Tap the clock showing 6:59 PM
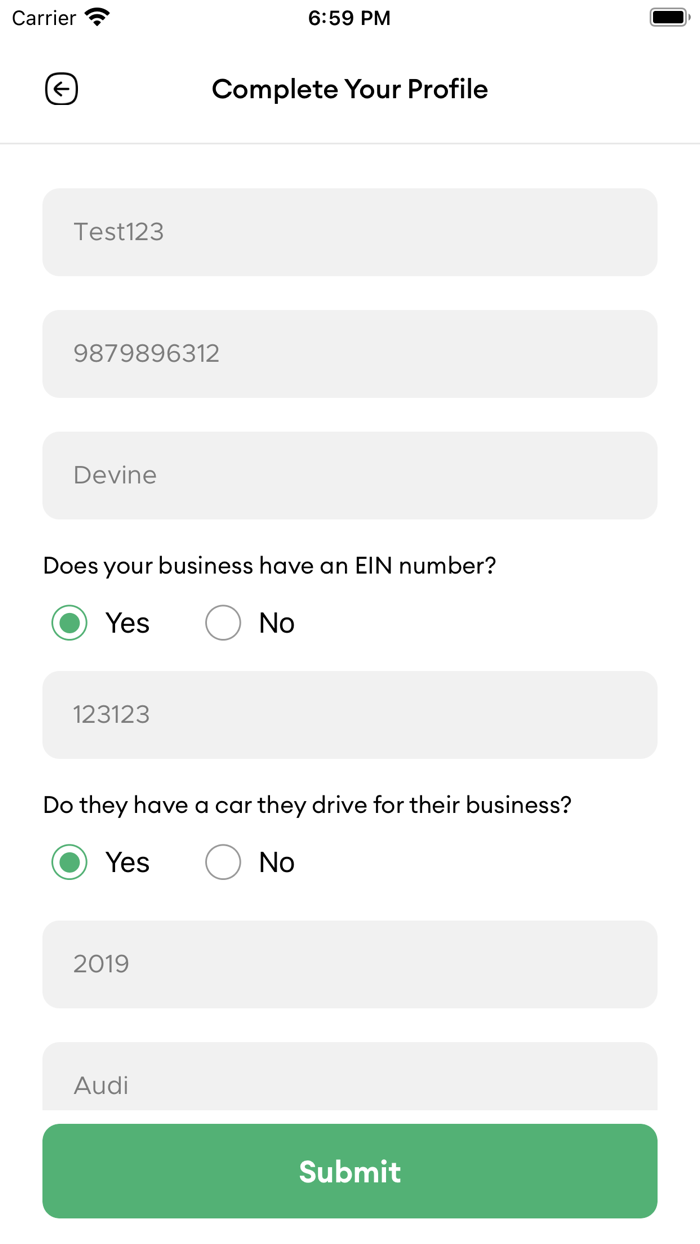Viewport: 700px width, 1244px height. coord(349,17)
